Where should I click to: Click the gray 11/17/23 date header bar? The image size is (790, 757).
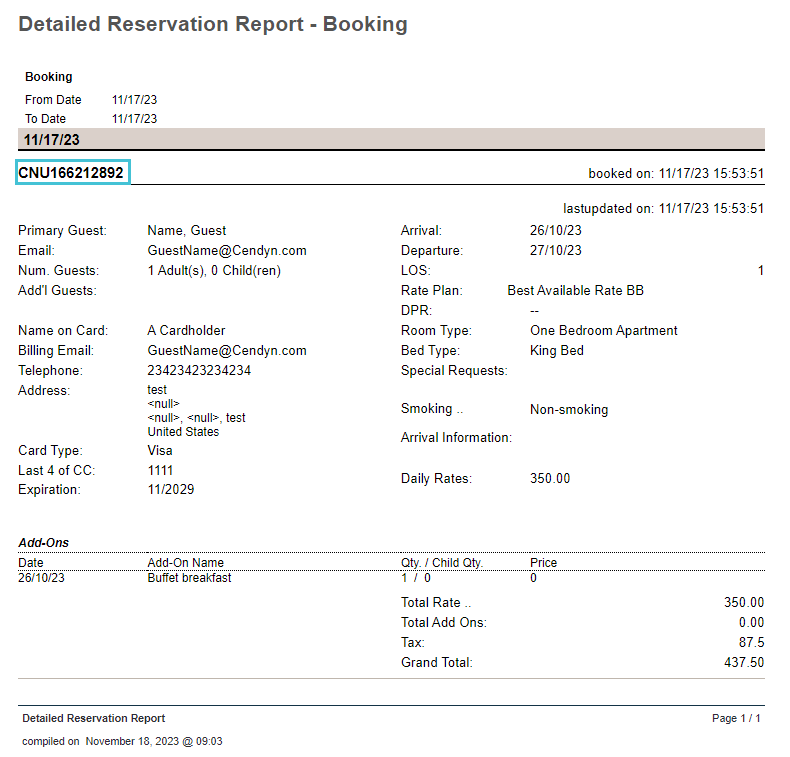pos(391,139)
